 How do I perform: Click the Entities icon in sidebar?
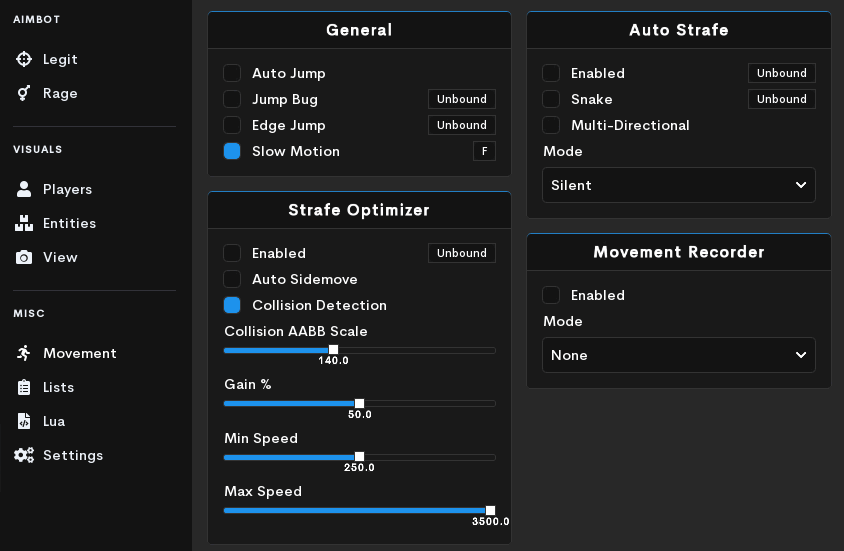(24, 223)
